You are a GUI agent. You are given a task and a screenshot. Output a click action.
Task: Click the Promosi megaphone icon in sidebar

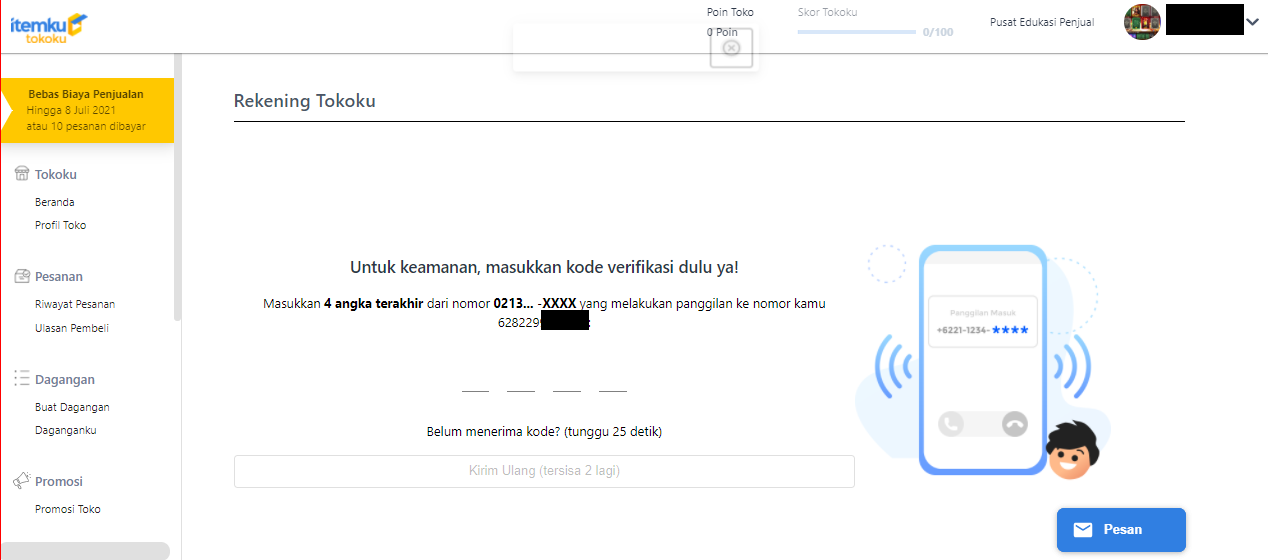(x=21, y=481)
